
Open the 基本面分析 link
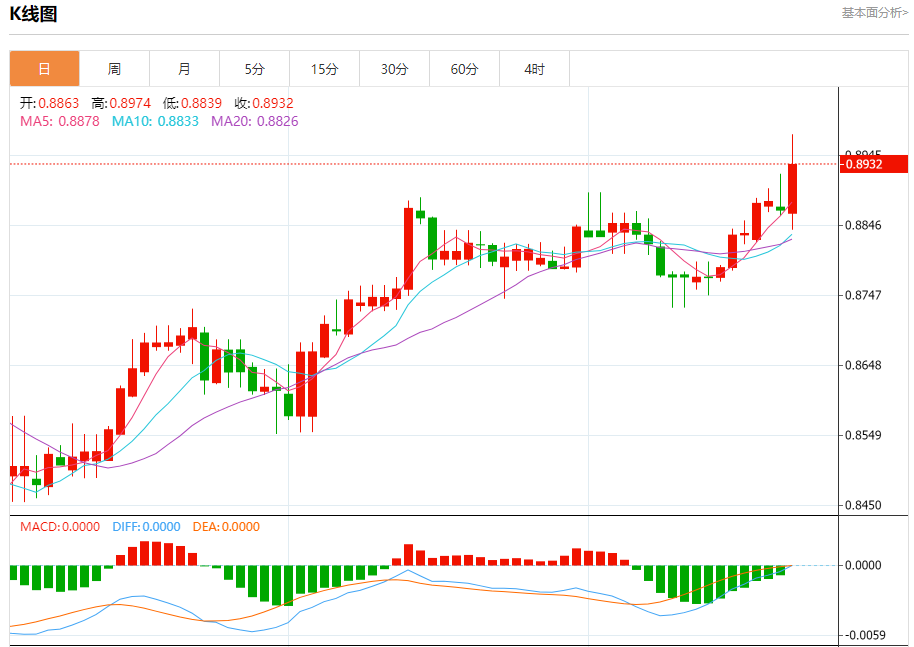[874, 13]
